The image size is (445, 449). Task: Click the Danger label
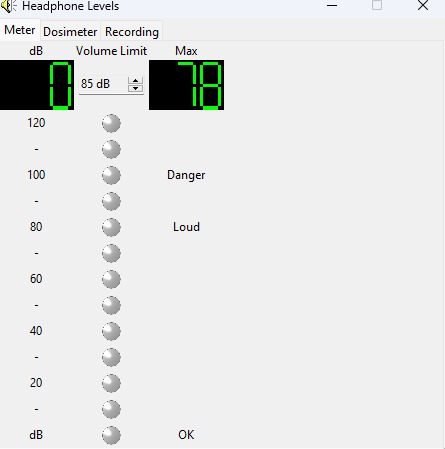pyautogui.click(x=186, y=175)
